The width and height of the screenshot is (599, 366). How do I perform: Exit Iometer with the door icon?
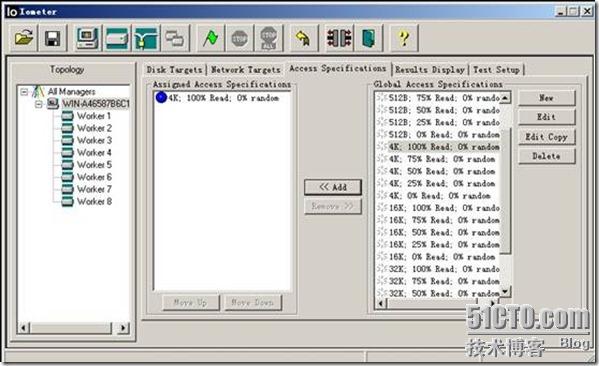click(x=368, y=38)
